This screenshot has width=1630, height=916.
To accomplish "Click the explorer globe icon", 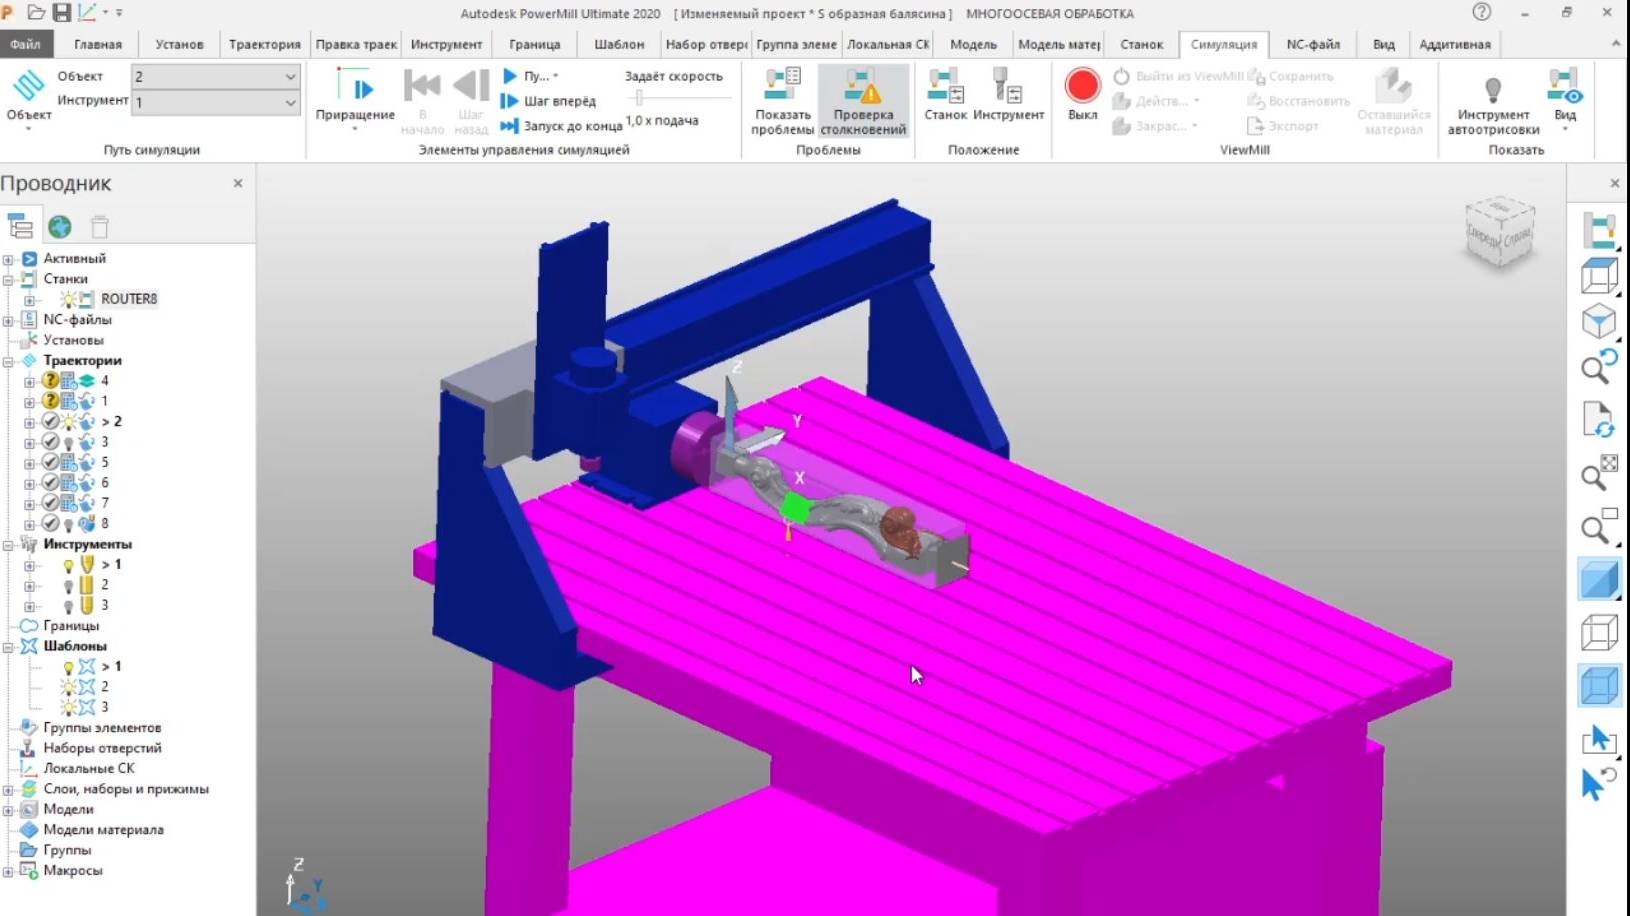I will [x=60, y=226].
